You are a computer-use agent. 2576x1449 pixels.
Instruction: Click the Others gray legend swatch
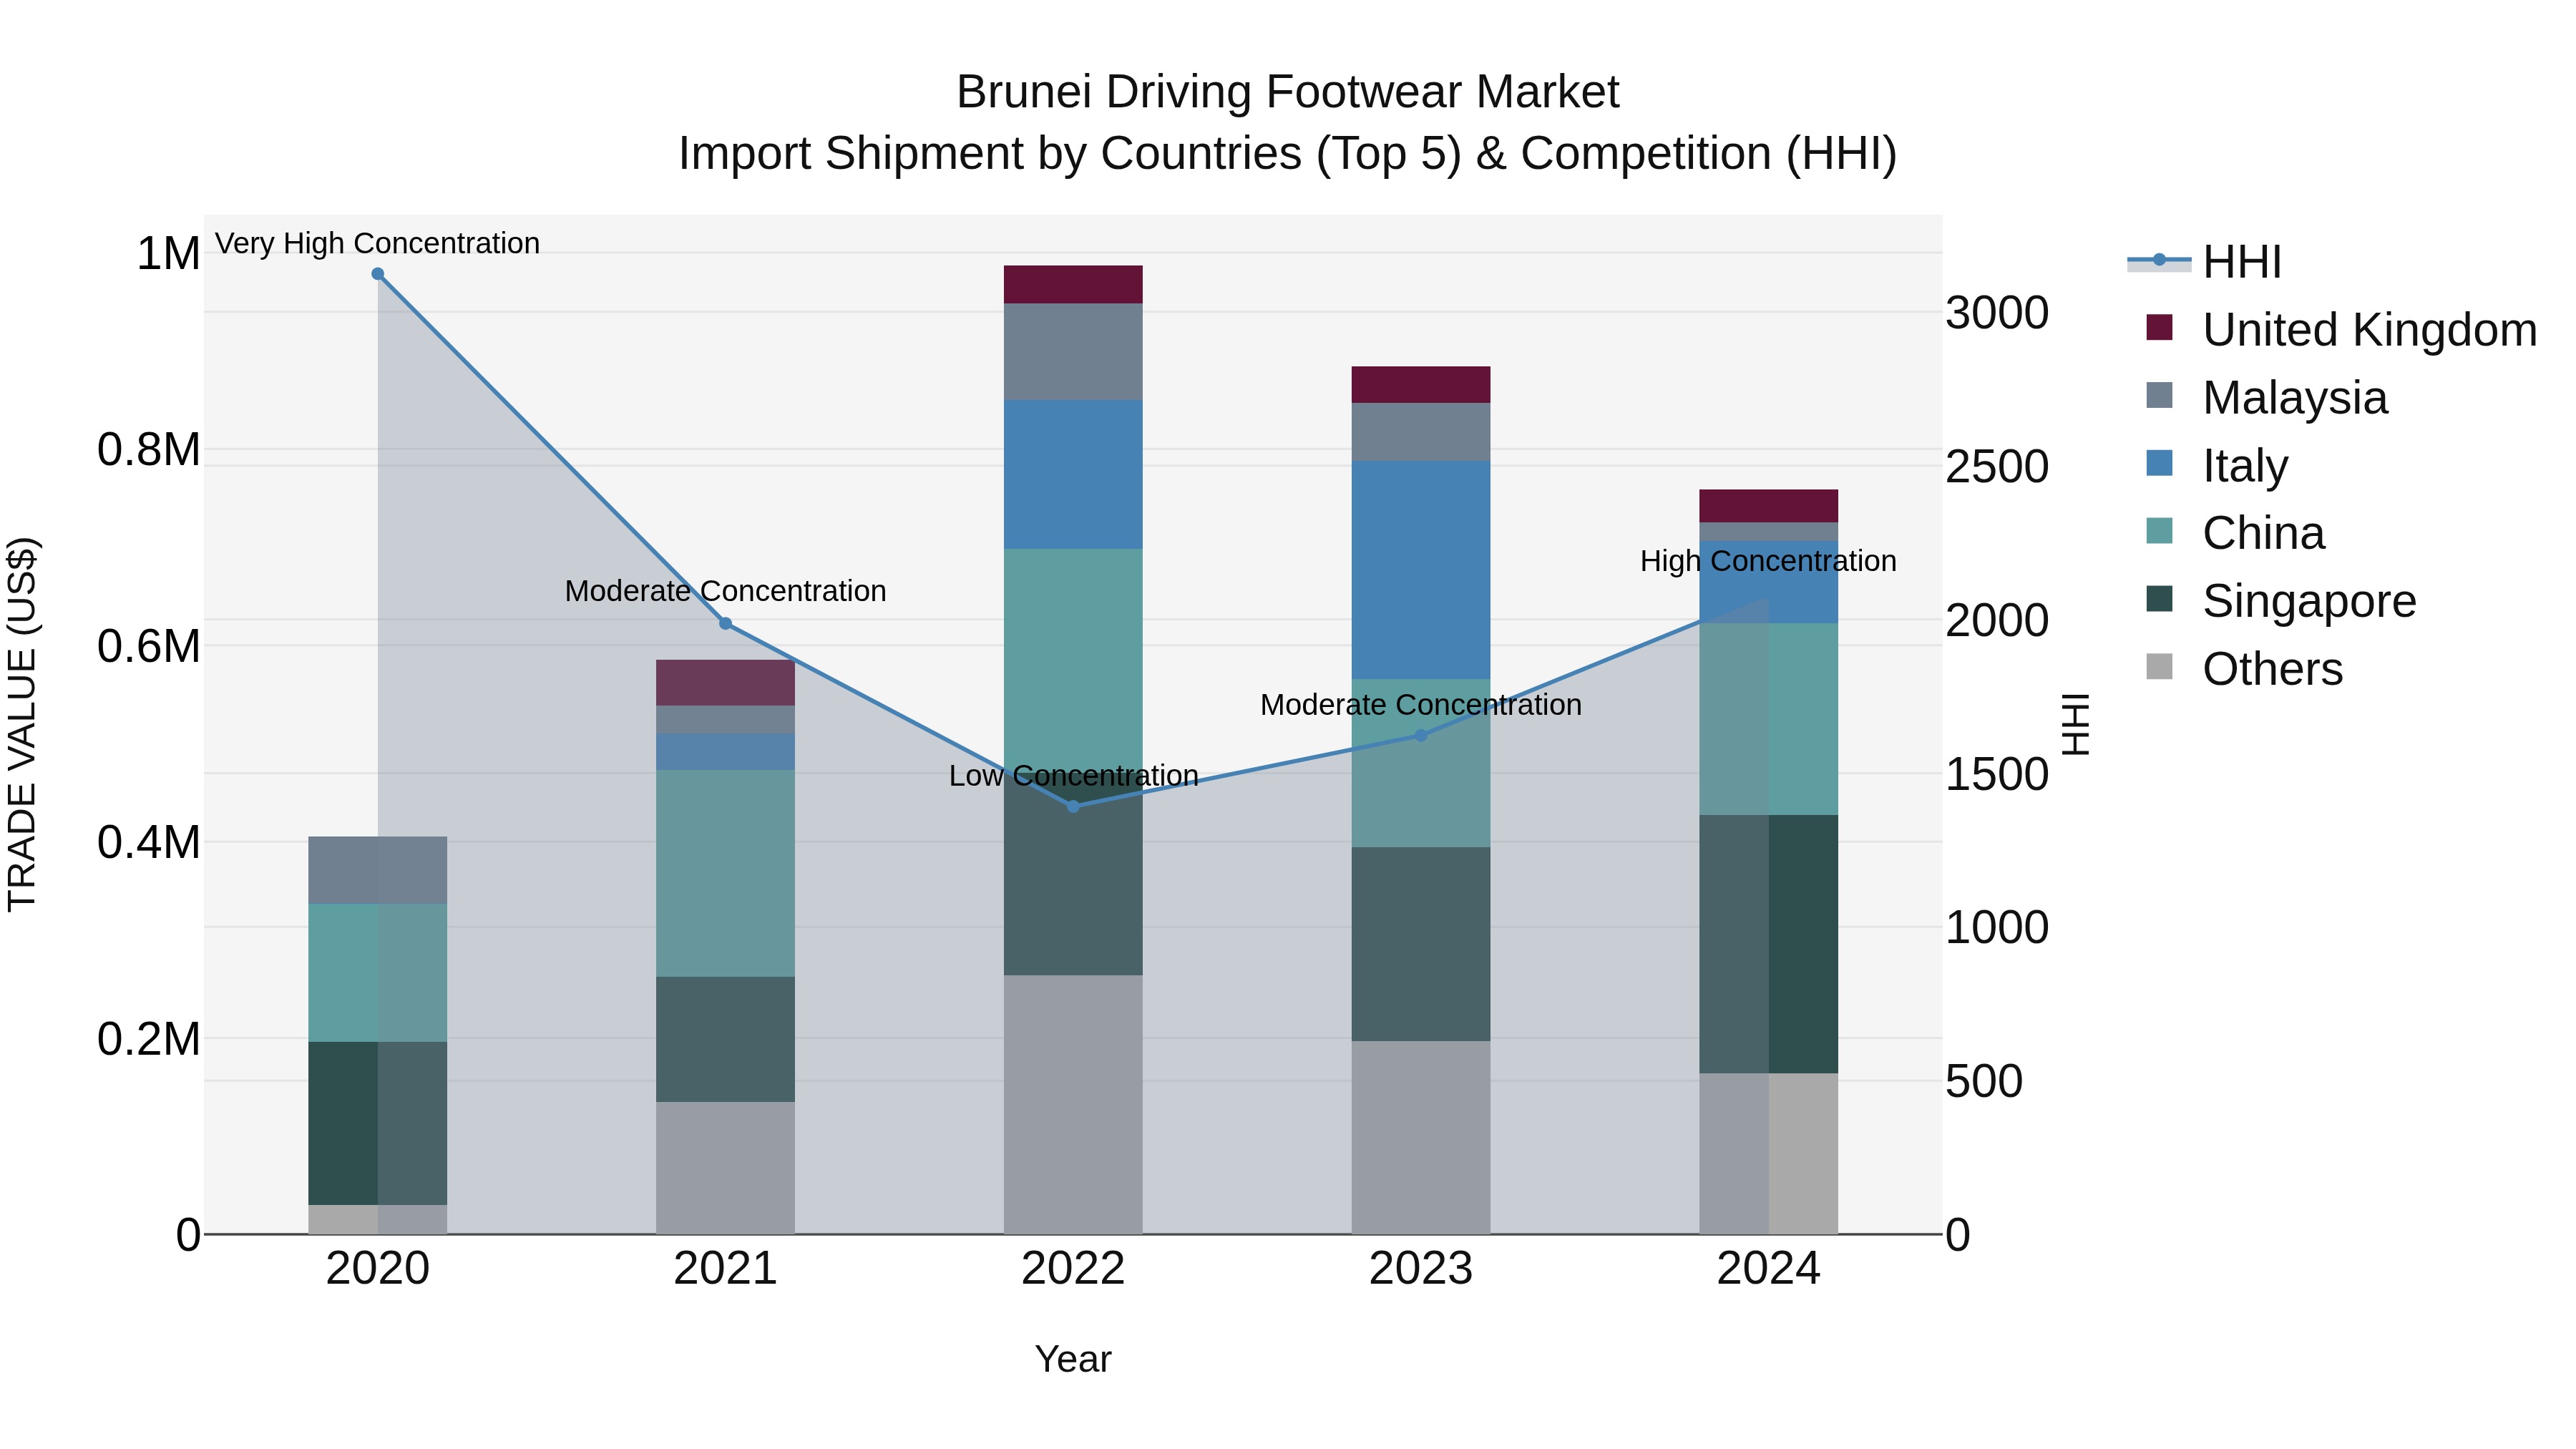point(2160,666)
